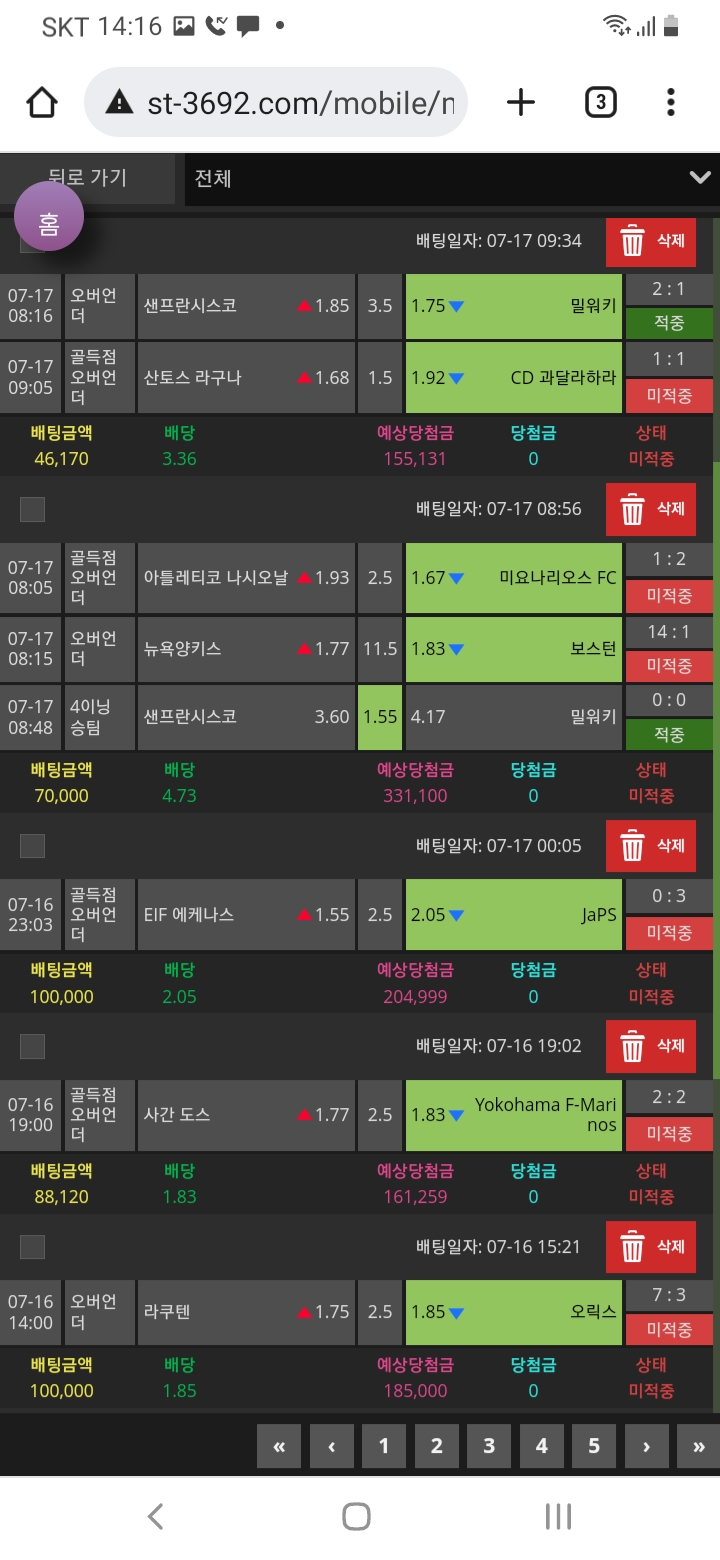Viewport: 720px width, 1560px height.
Task: Open the browser three-dot menu
Action: 671,102
